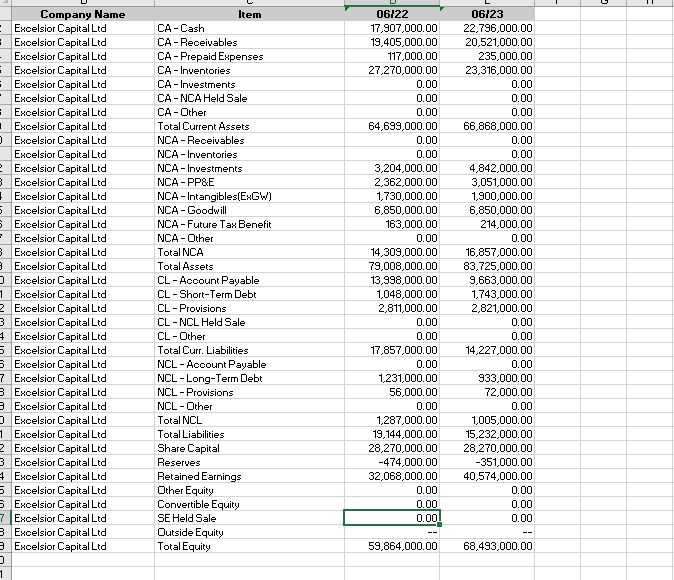Select the Total Assets item cell
Screen dimensions: 674x580
click(x=249, y=266)
